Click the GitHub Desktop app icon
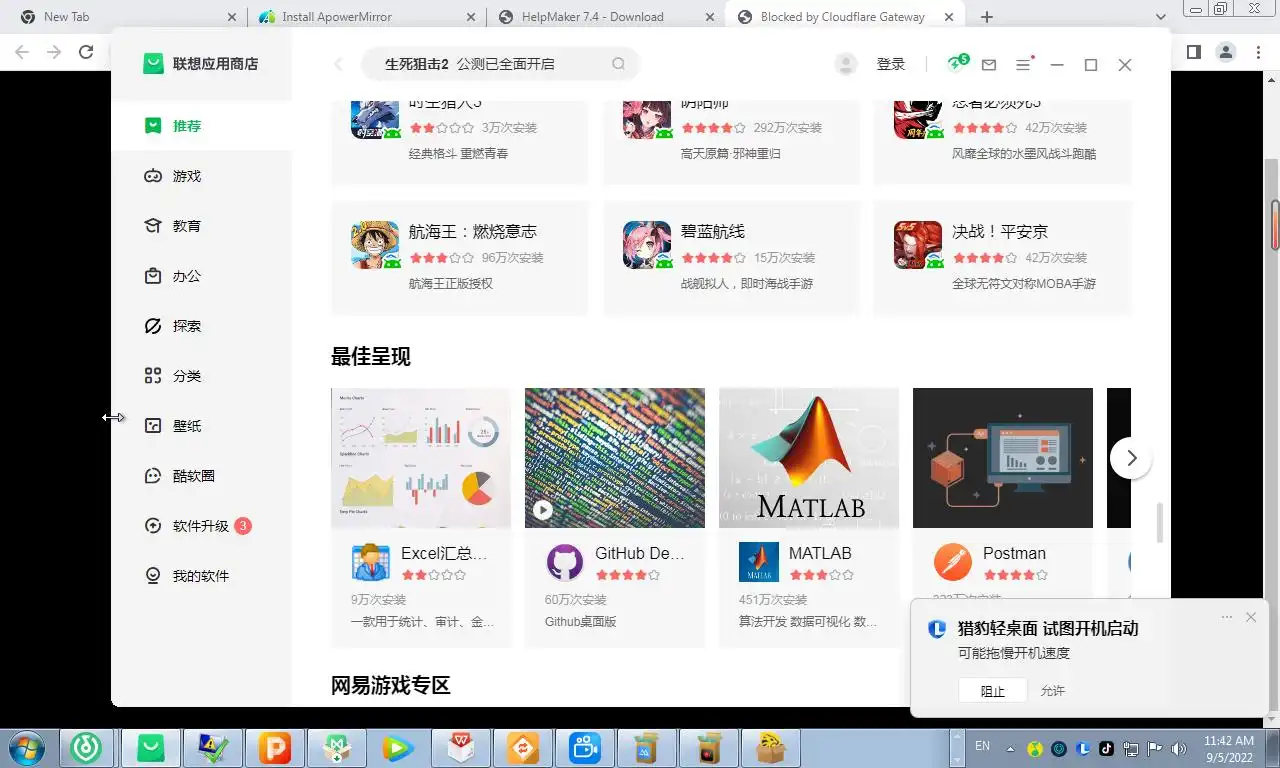Viewport: 1280px width, 768px height. (x=565, y=562)
